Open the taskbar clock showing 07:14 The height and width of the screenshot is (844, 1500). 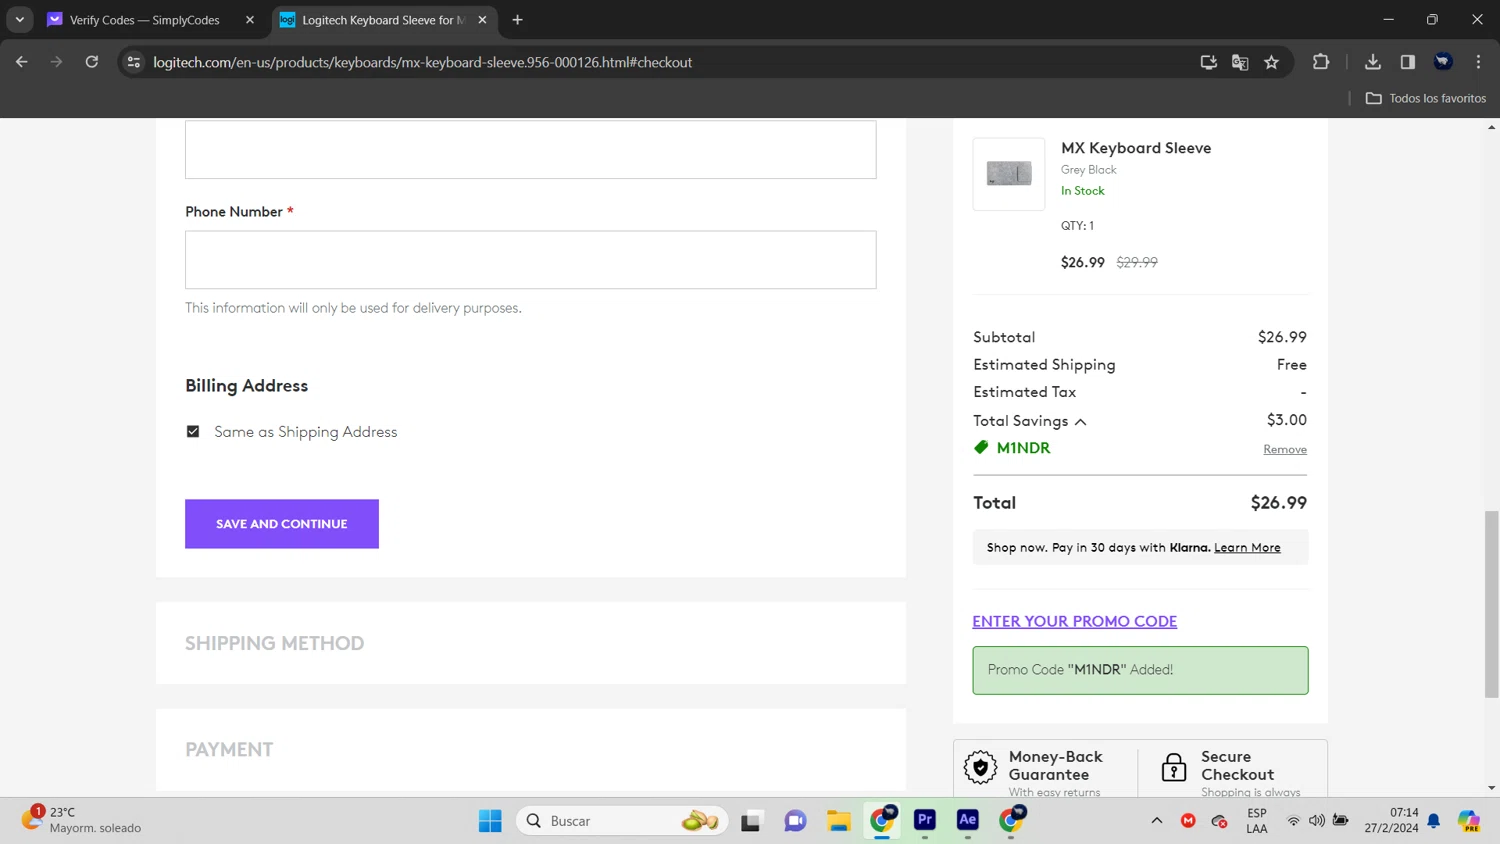coord(1391,821)
